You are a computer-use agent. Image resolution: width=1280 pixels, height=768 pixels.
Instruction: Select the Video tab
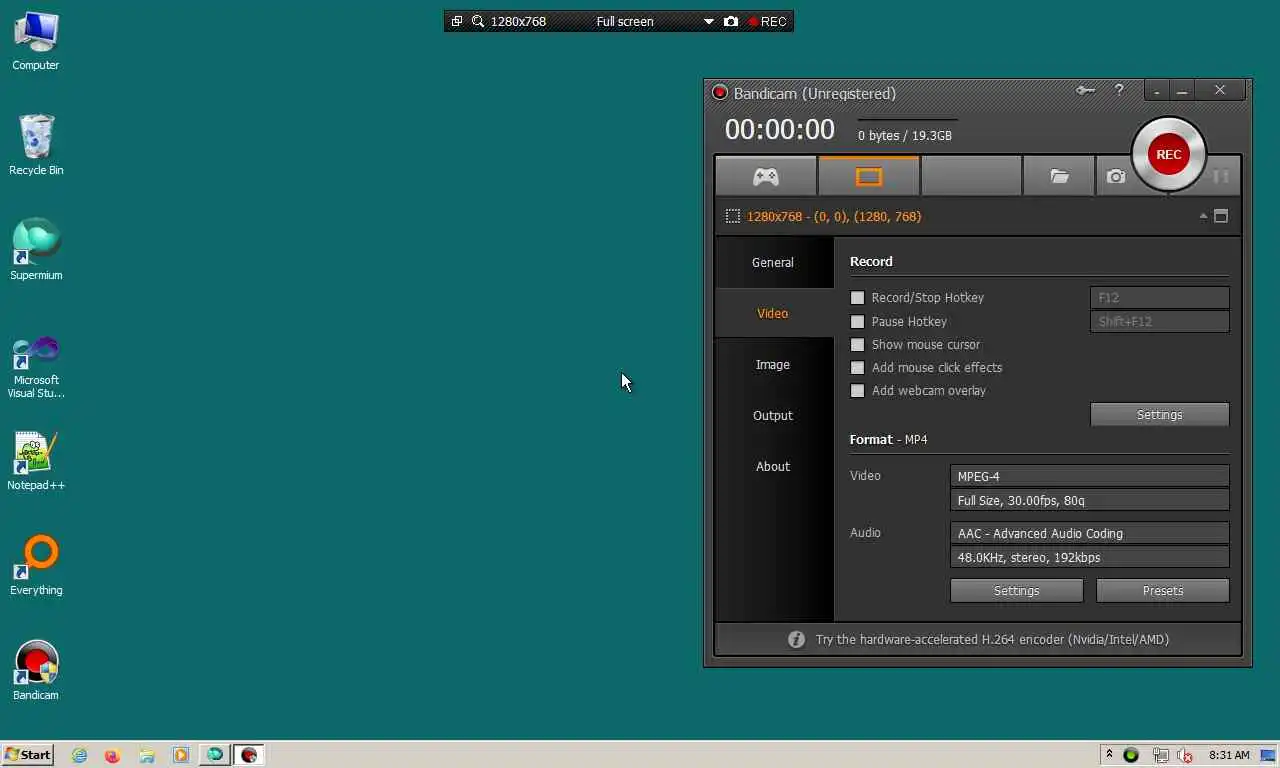(x=773, y=313)
